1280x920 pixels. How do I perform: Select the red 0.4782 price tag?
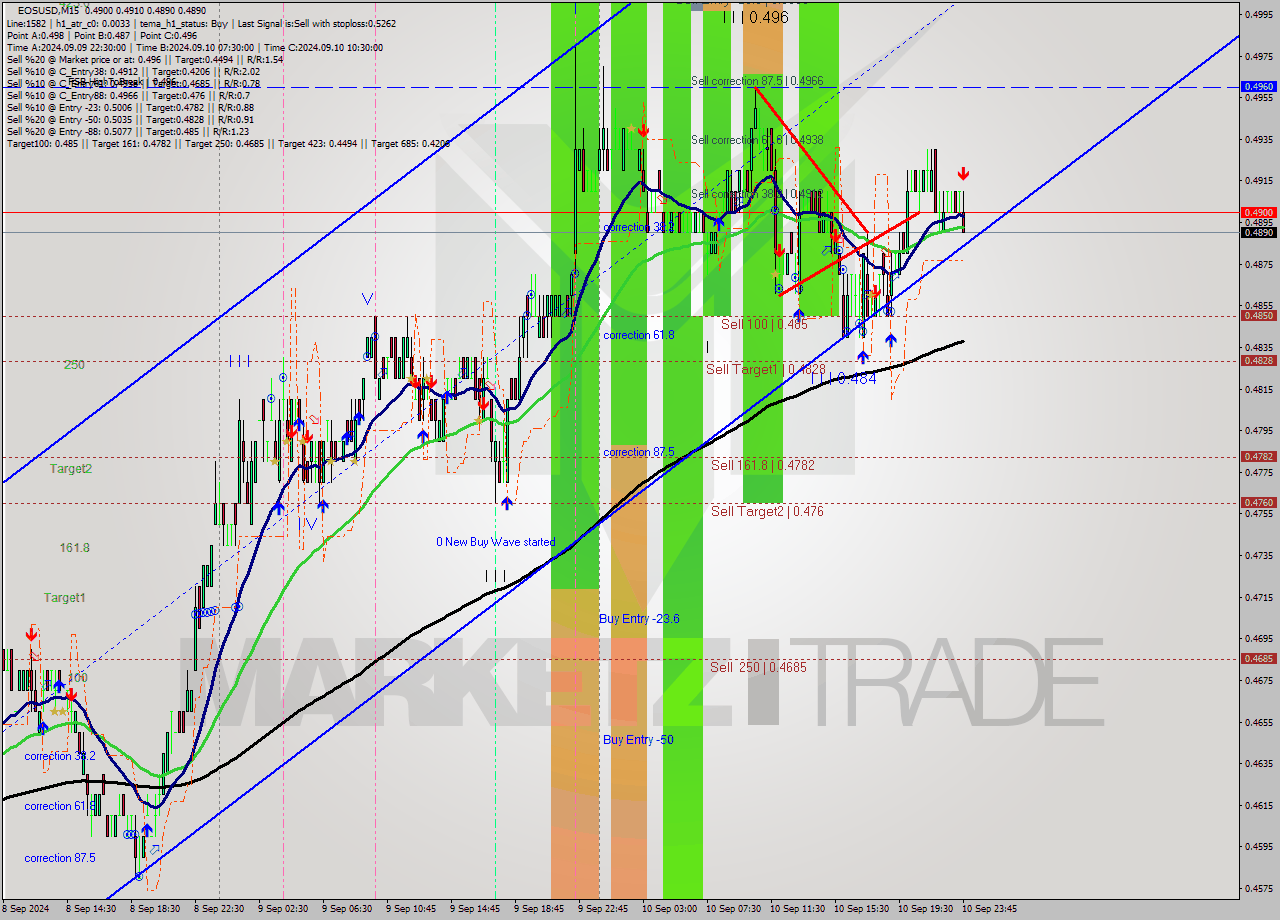coord(1258,457)
